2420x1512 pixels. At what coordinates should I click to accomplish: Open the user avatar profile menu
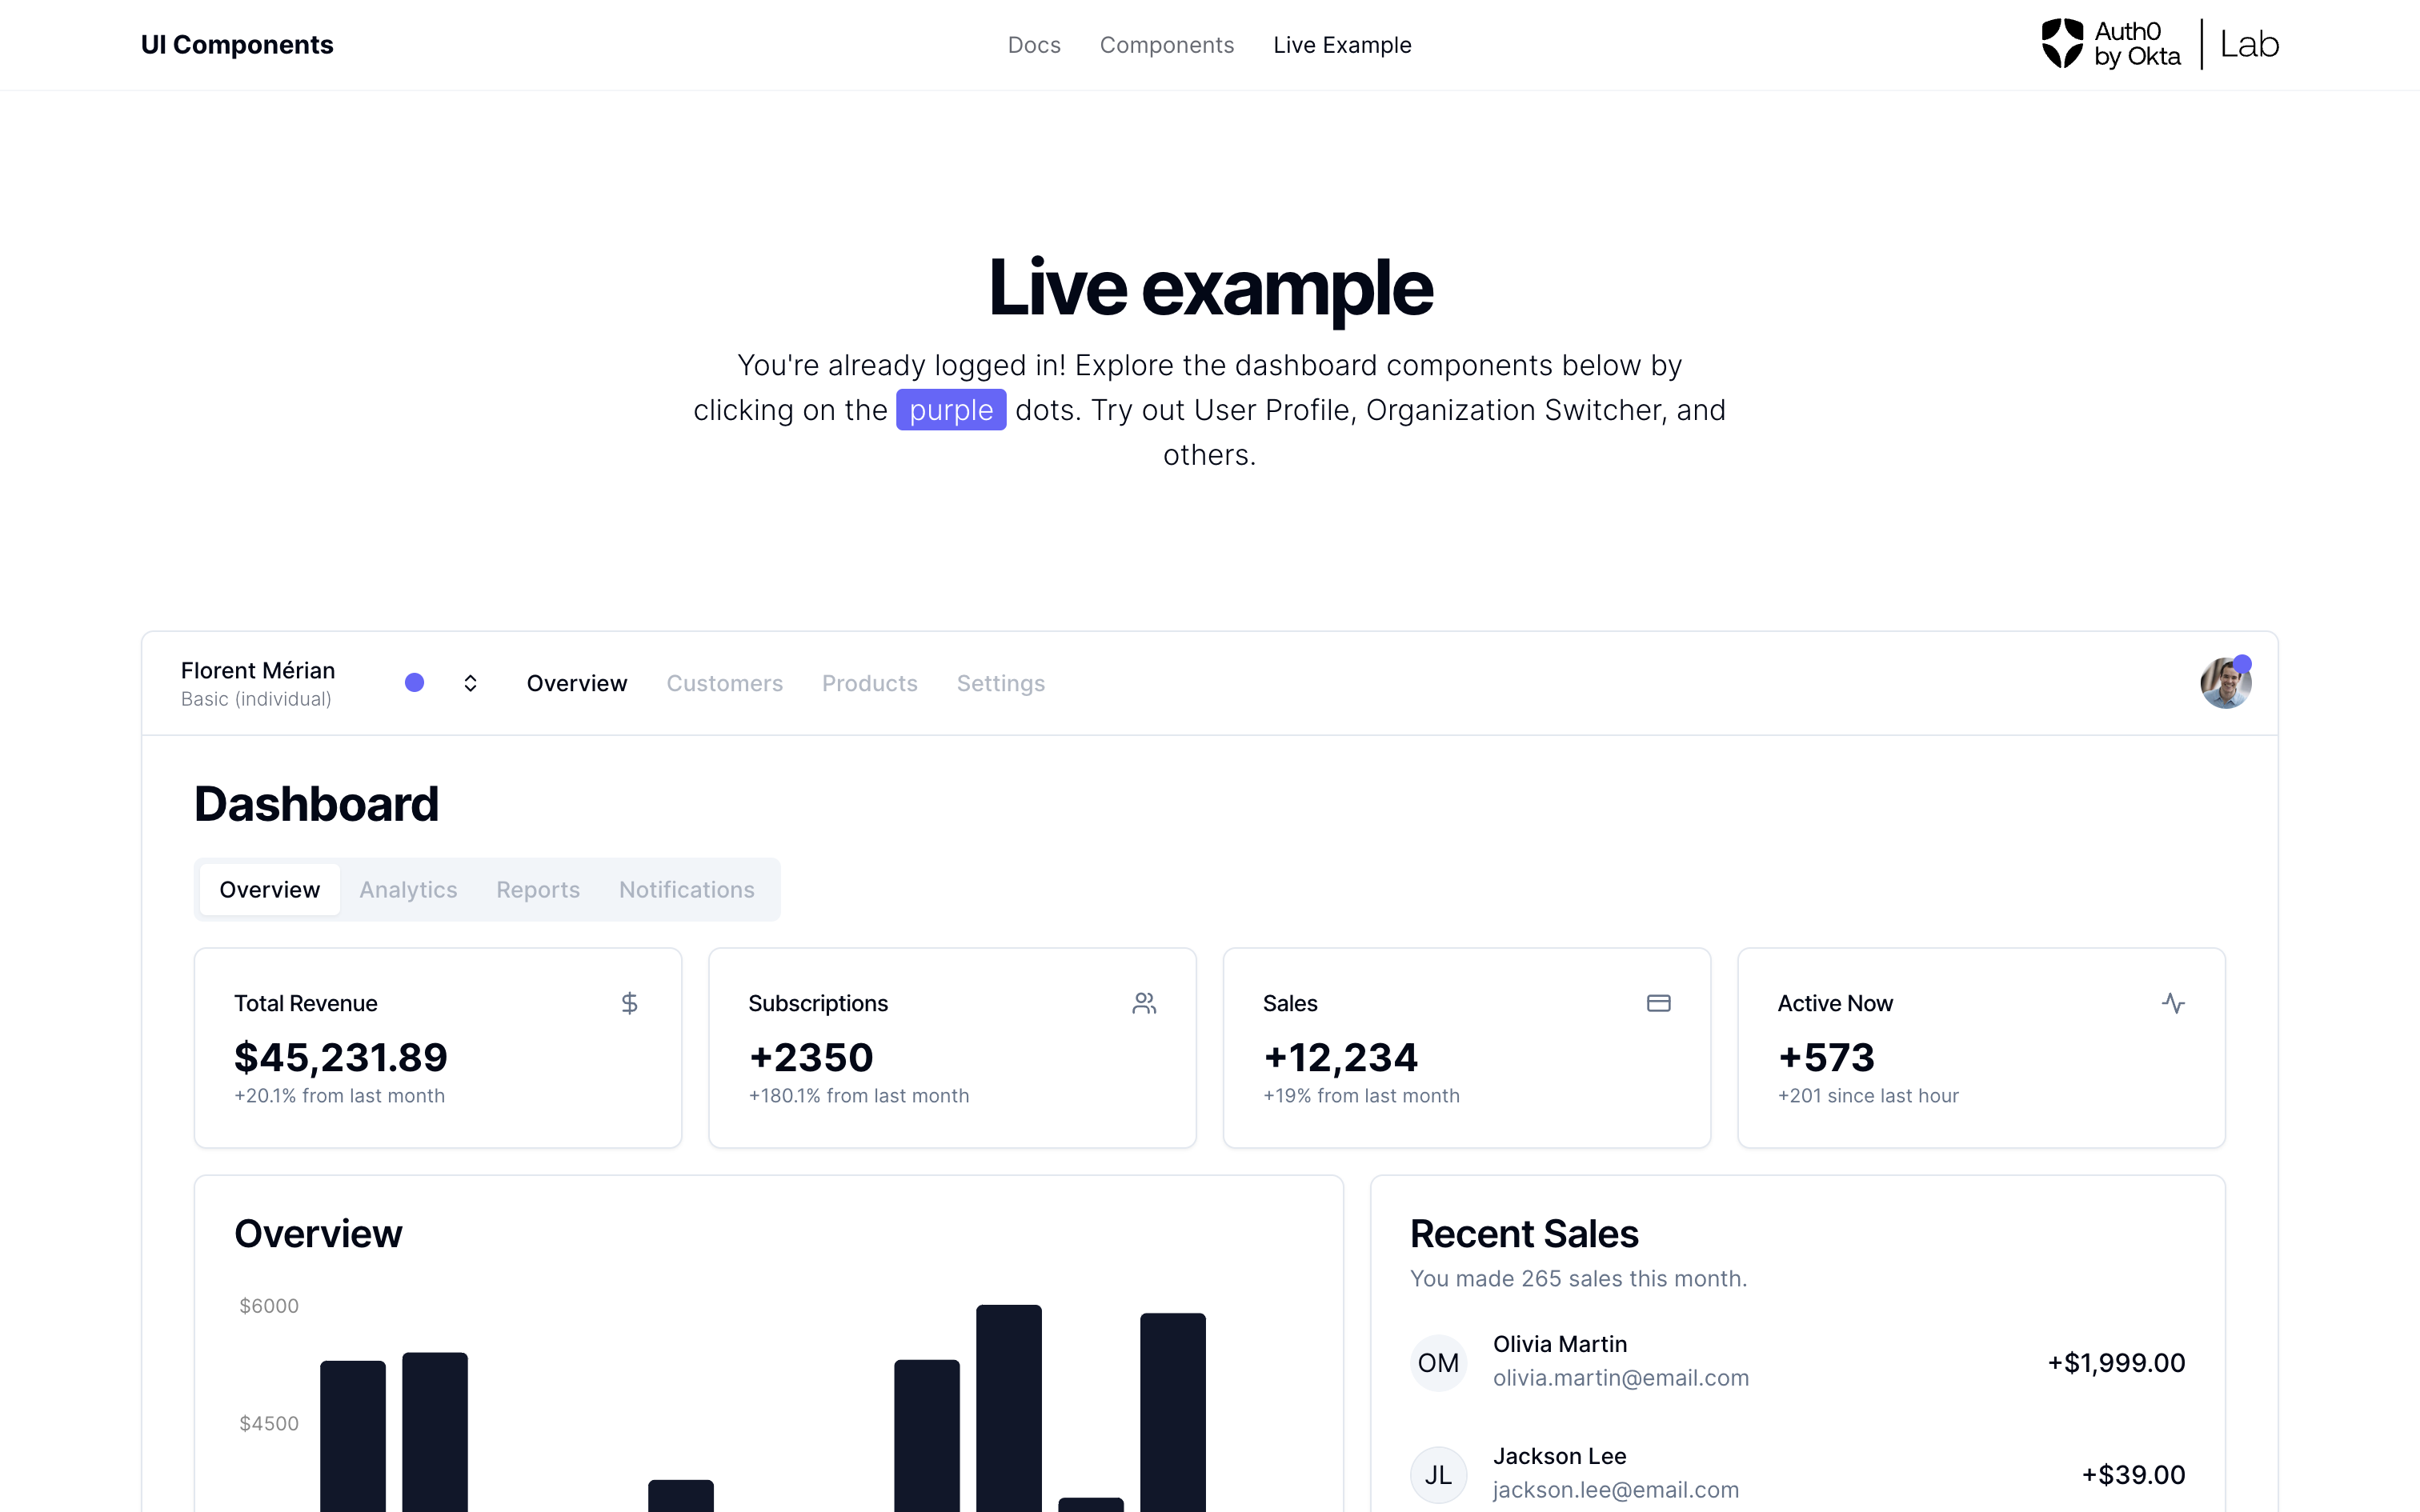coord(2225,683)
